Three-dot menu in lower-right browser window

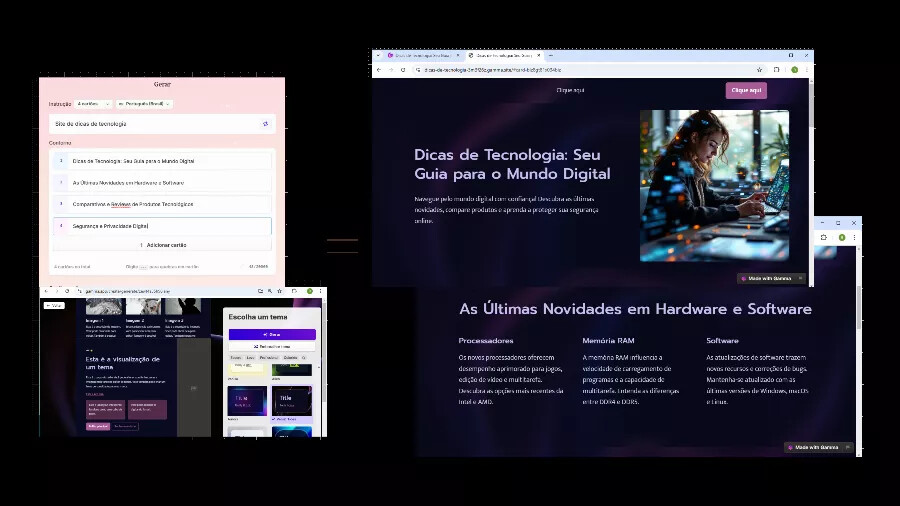(854, 238)
